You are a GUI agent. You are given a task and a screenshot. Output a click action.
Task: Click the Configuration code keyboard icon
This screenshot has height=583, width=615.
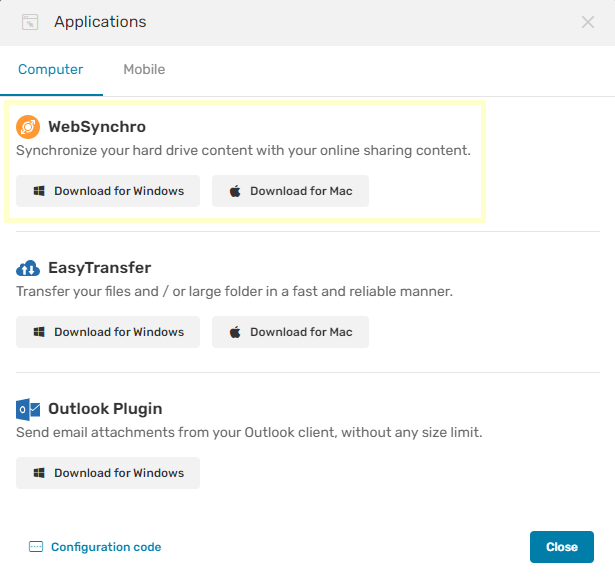[x=36, y=547]
